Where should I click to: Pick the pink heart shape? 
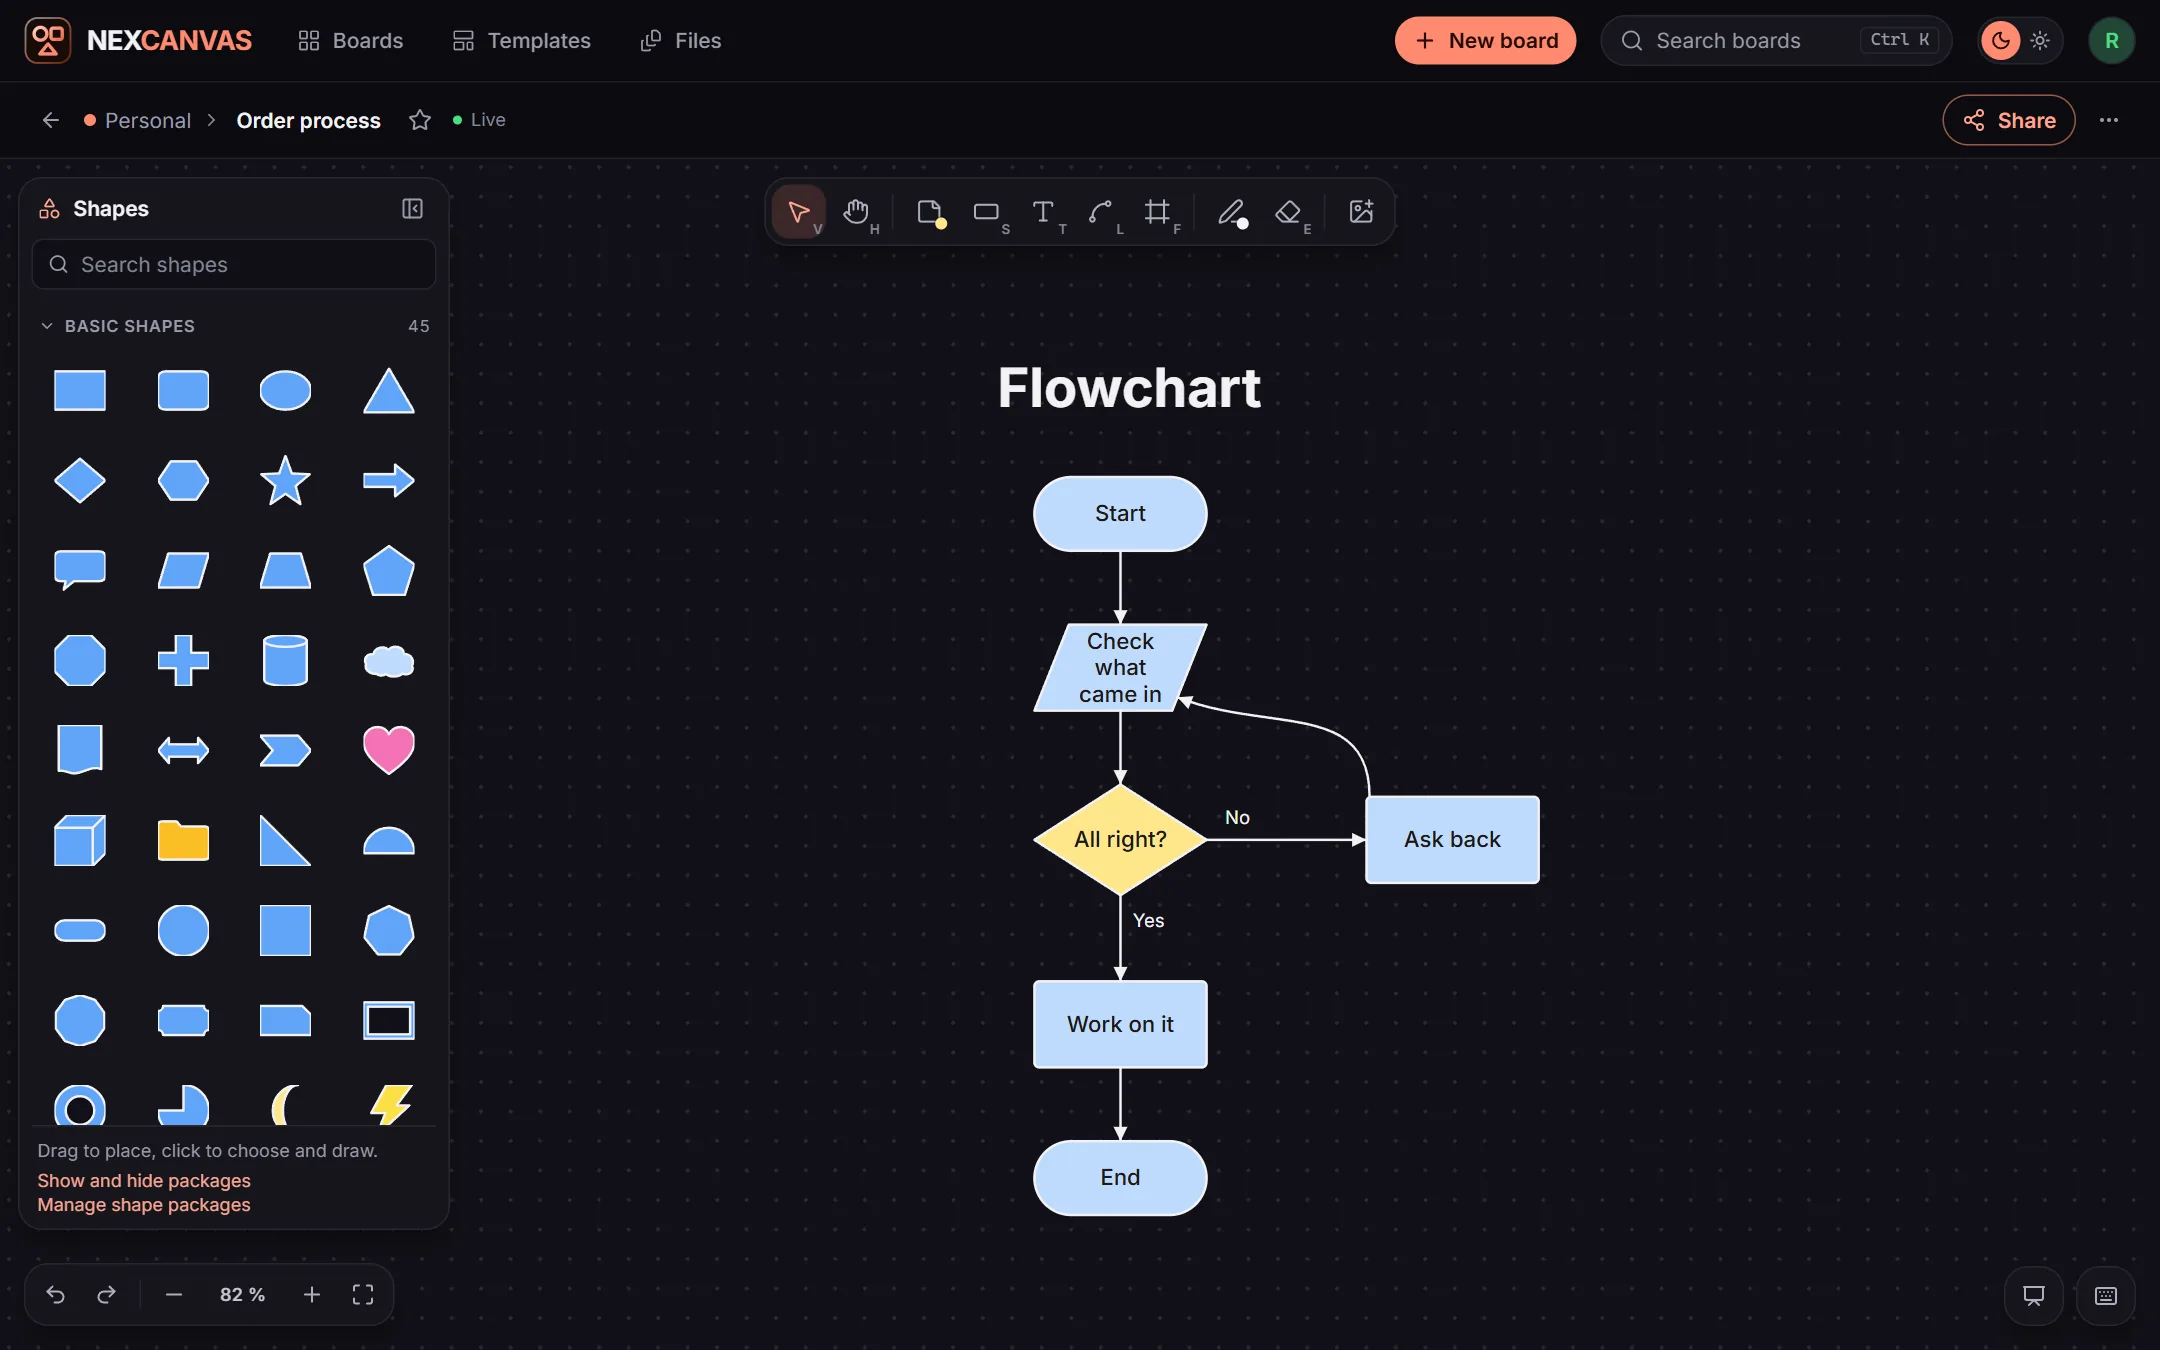(x=388, y=750)
